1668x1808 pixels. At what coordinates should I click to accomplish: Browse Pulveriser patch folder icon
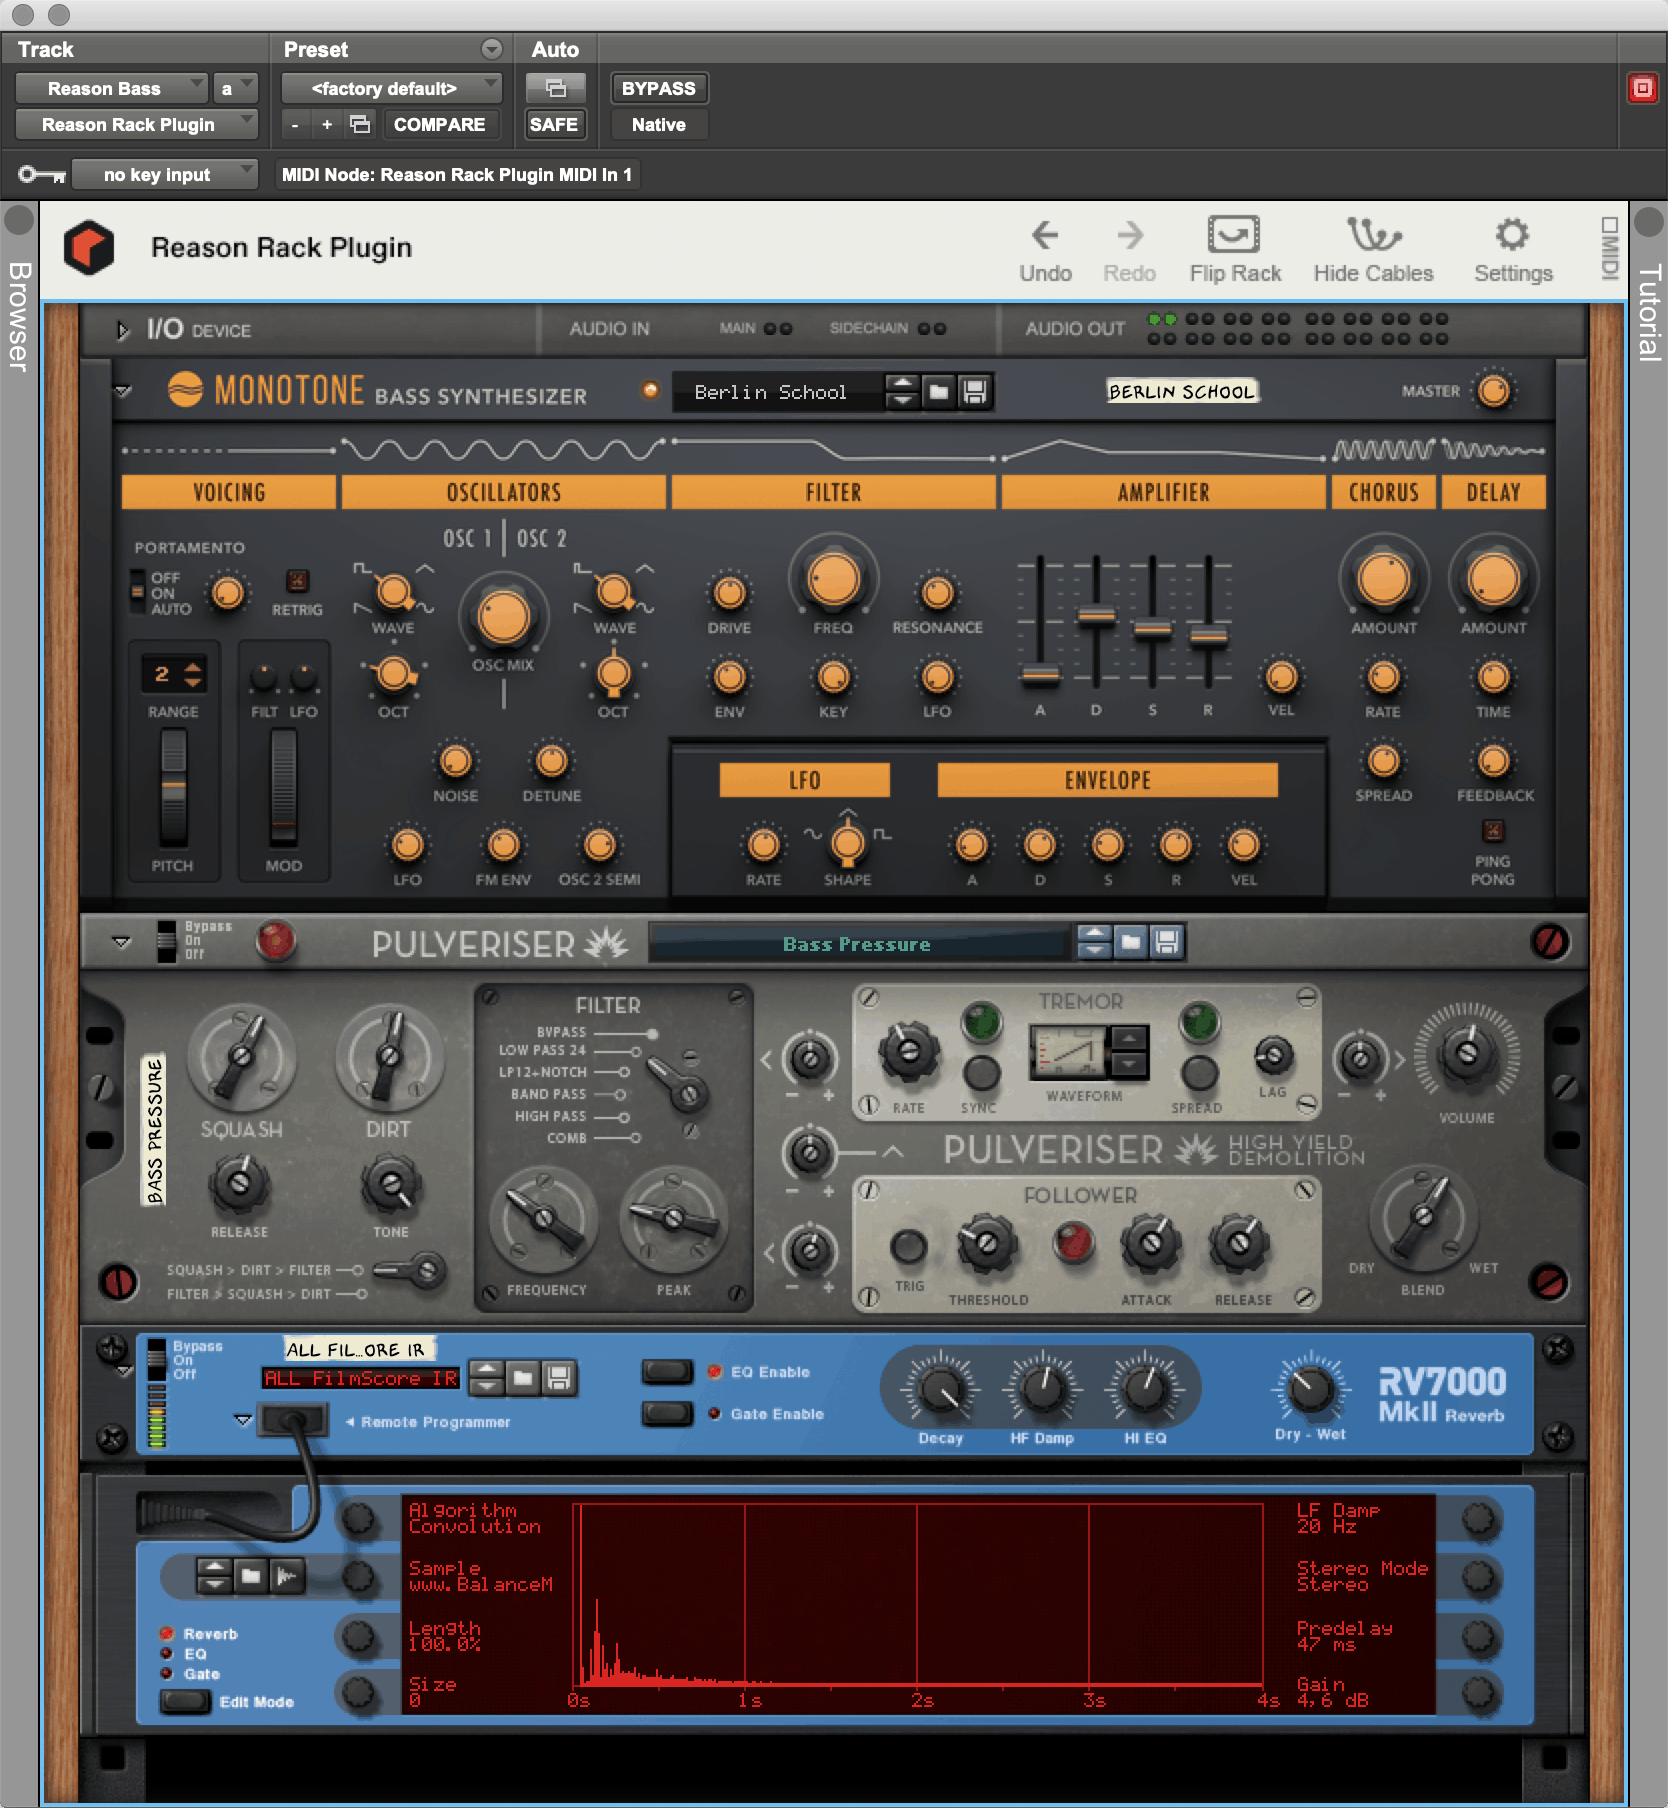(1131, 942)
